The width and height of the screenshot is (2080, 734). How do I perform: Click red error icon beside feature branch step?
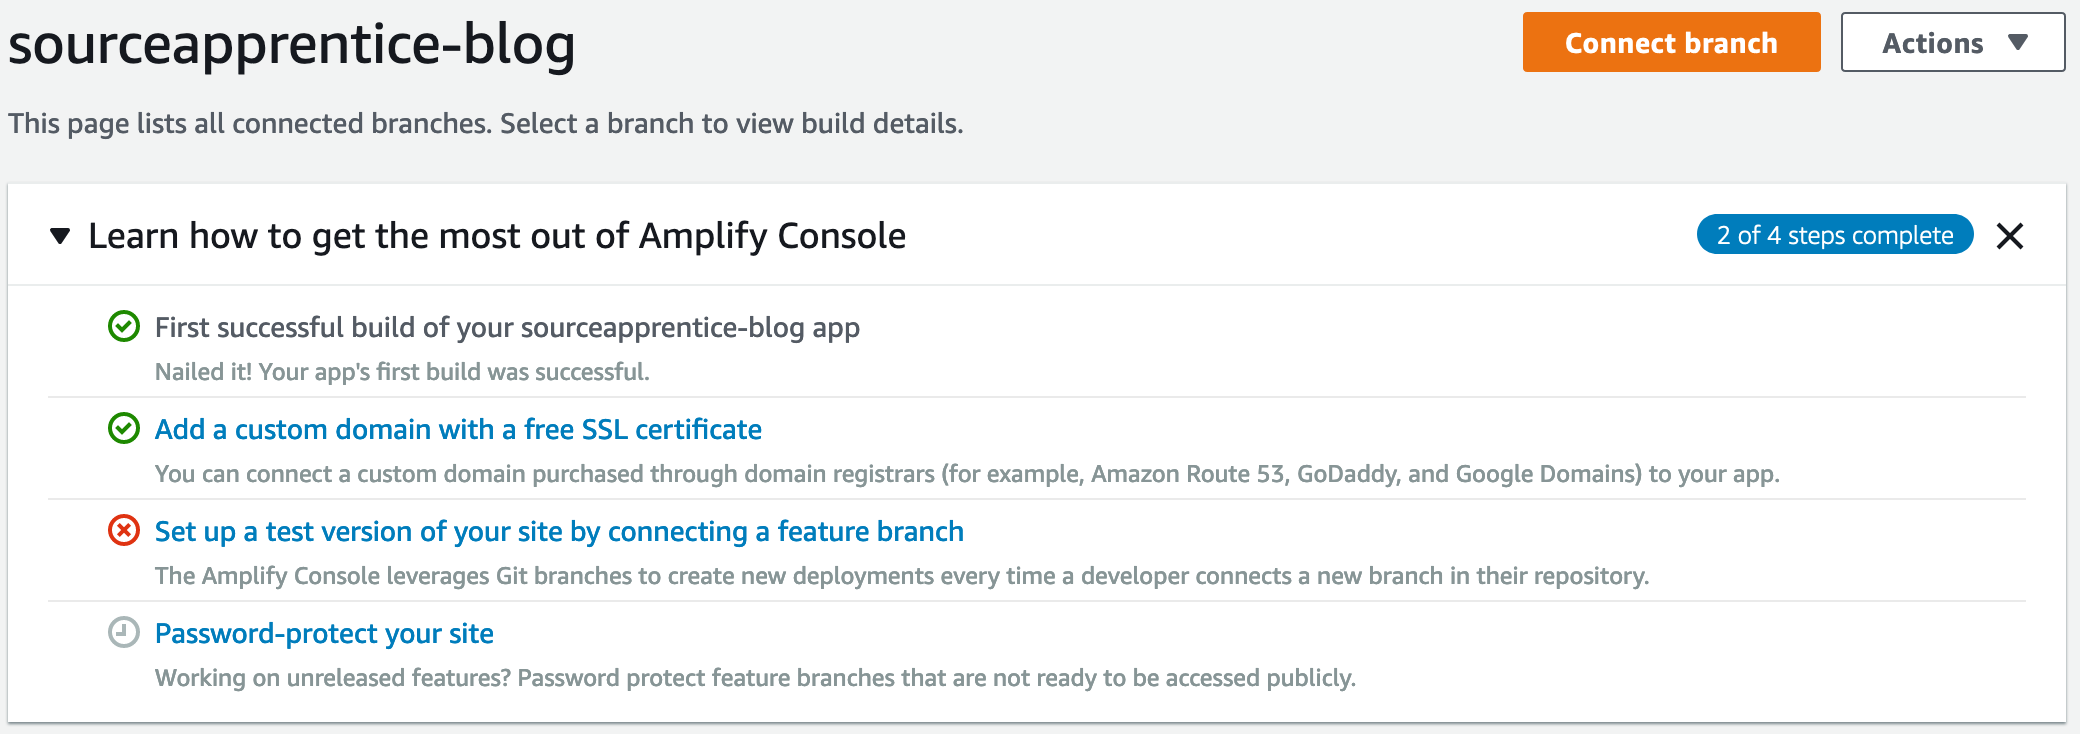click(124, 530)
